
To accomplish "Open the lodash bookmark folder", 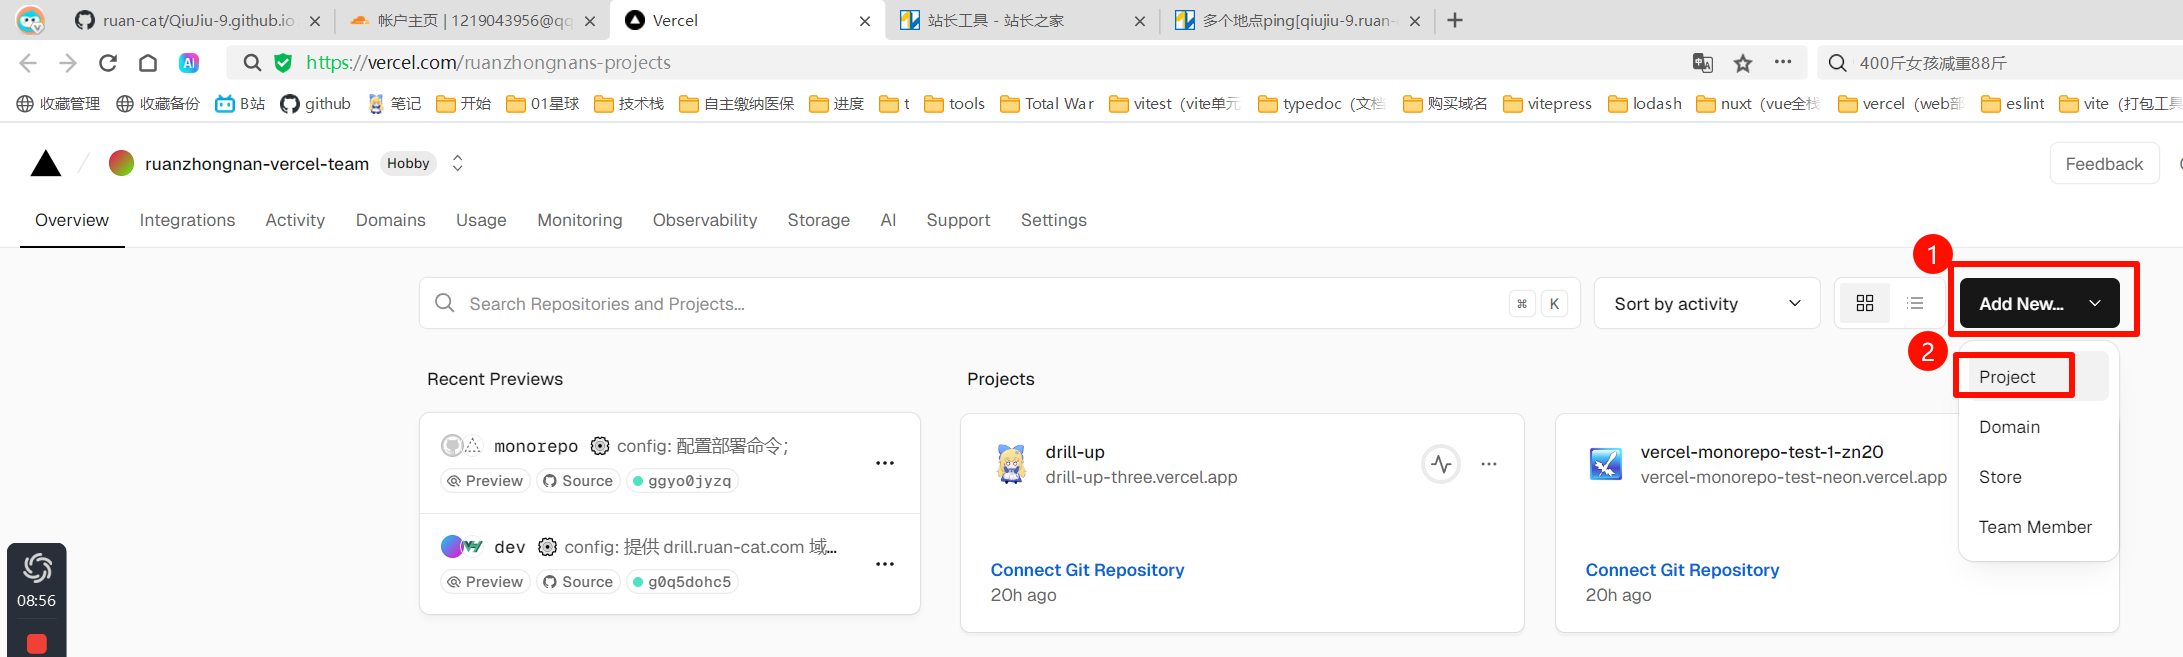I will 1645,104.
